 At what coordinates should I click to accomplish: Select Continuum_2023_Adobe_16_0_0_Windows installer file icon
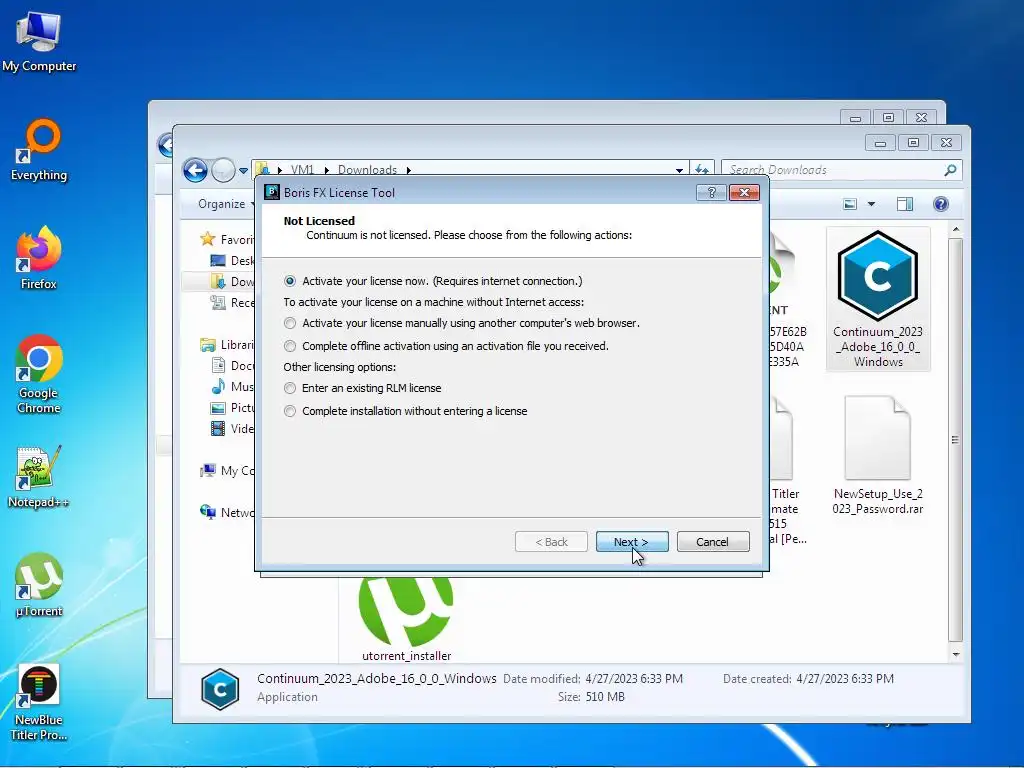[x=878, y=299]
